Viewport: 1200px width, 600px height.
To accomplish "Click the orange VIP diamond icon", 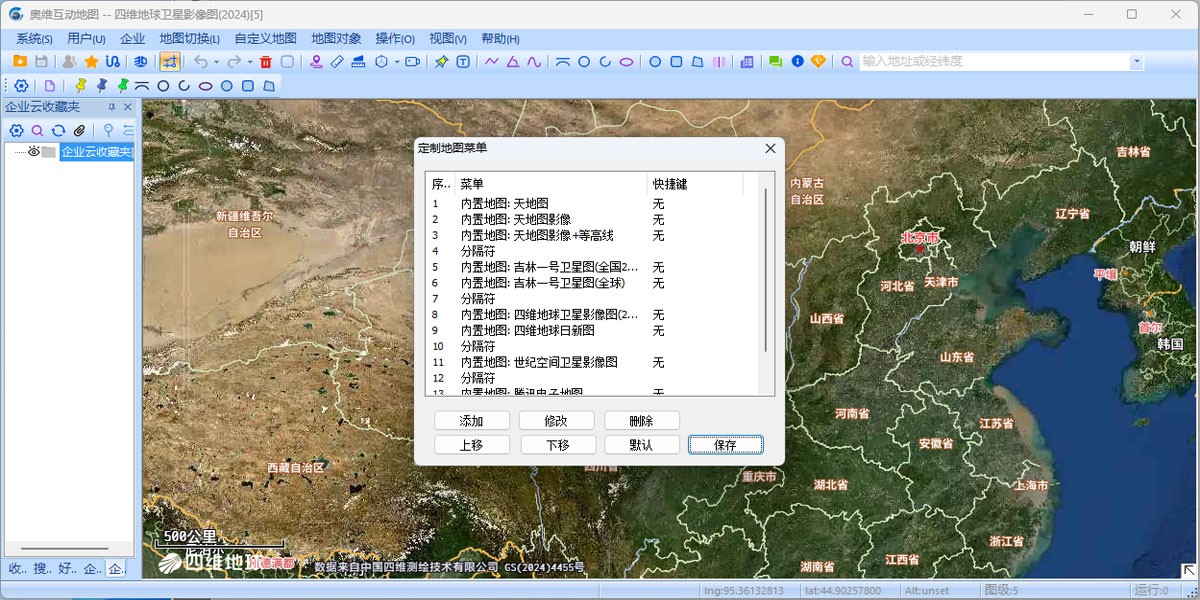I will tap(818, 62).
